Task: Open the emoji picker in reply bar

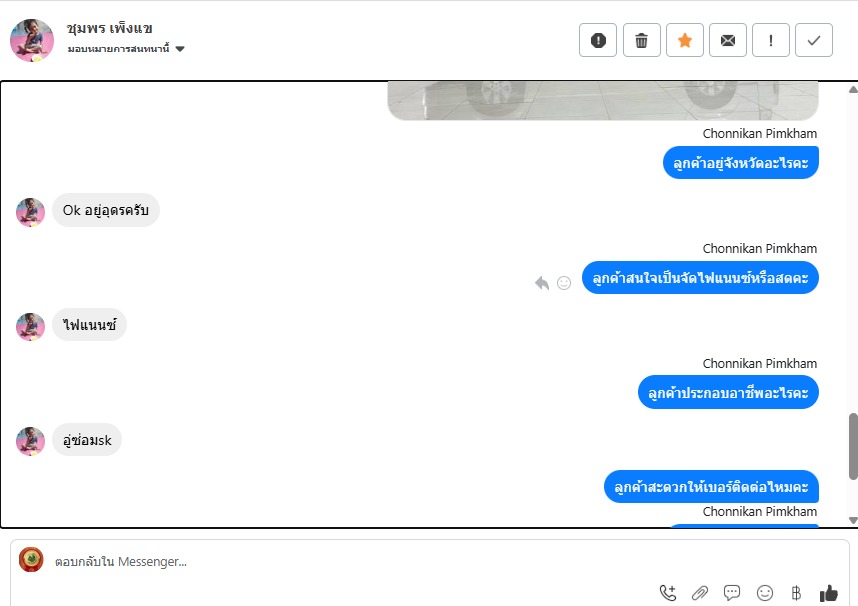Action: pos(764,592)
